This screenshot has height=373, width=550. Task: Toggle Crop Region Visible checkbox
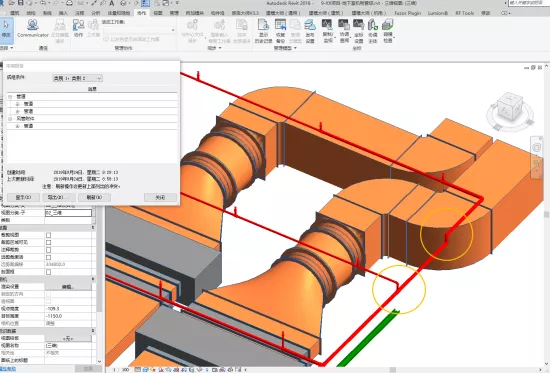coord(48,242)
